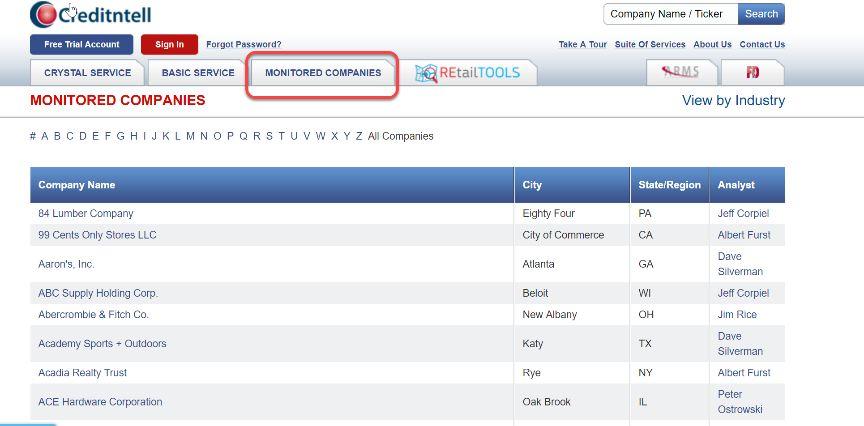Open Suite Of Services link
The width and height of the screenshot is (864, 426).
click(650, 45)
